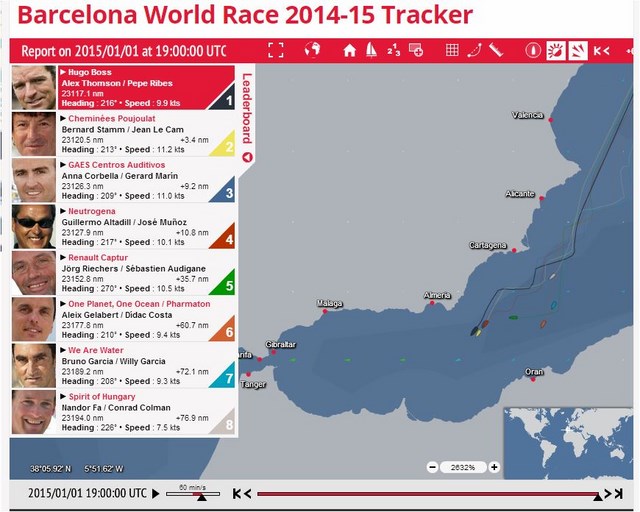Click the toolbar rewind-to-start icon

(601, 50)
